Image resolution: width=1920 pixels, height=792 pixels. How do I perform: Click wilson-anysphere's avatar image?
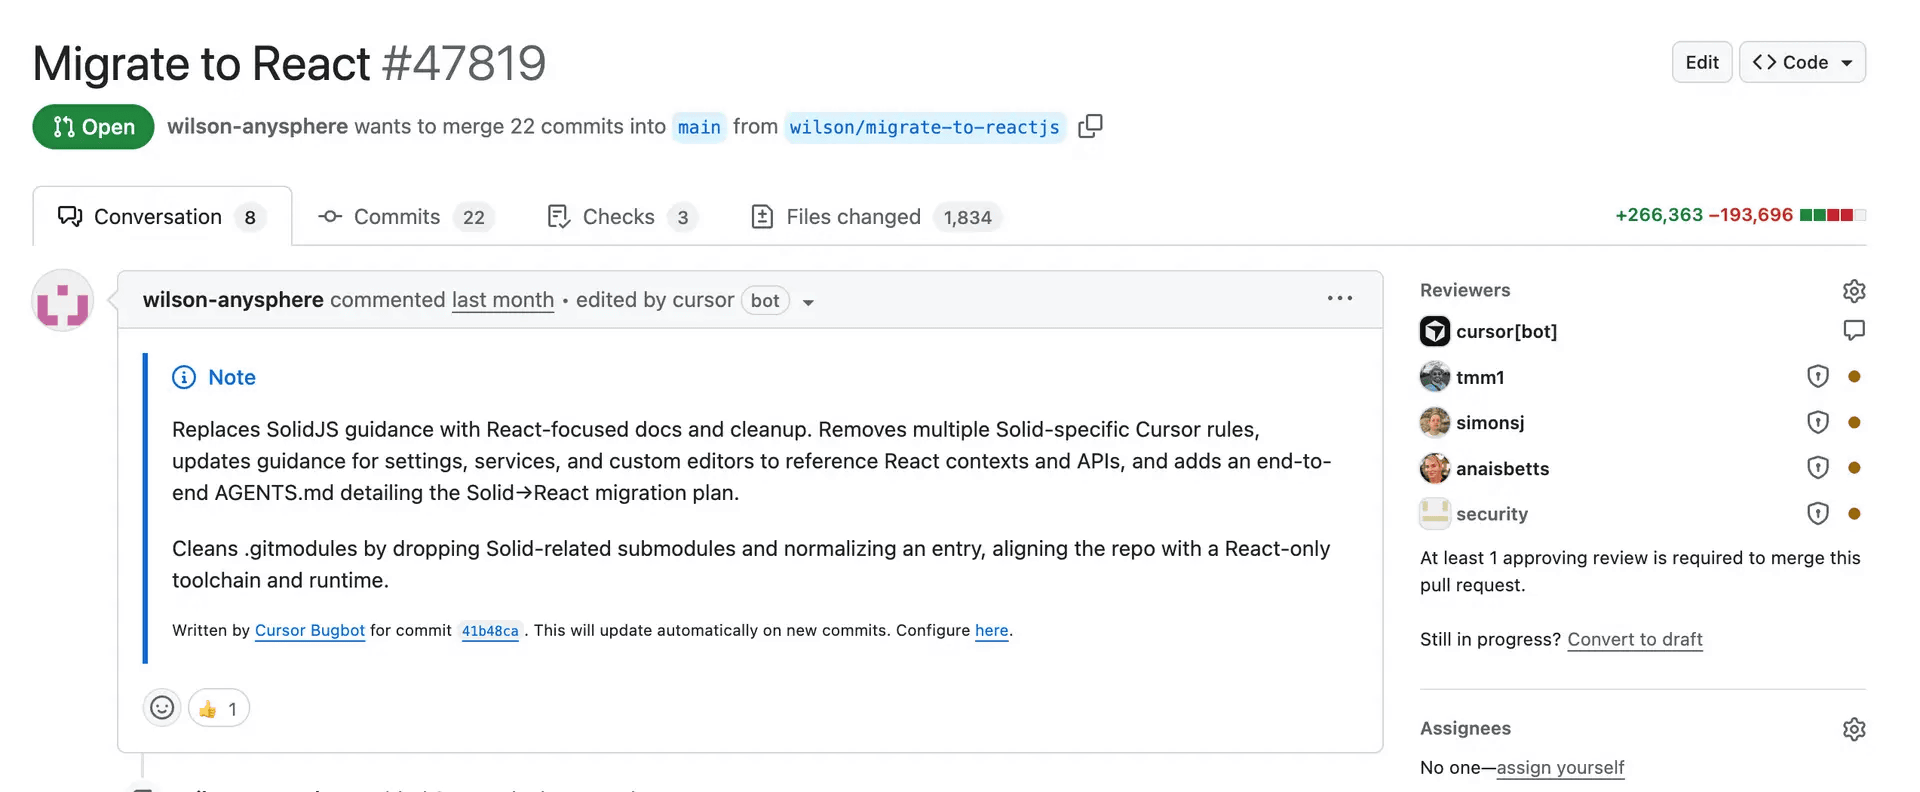(63, 300)
